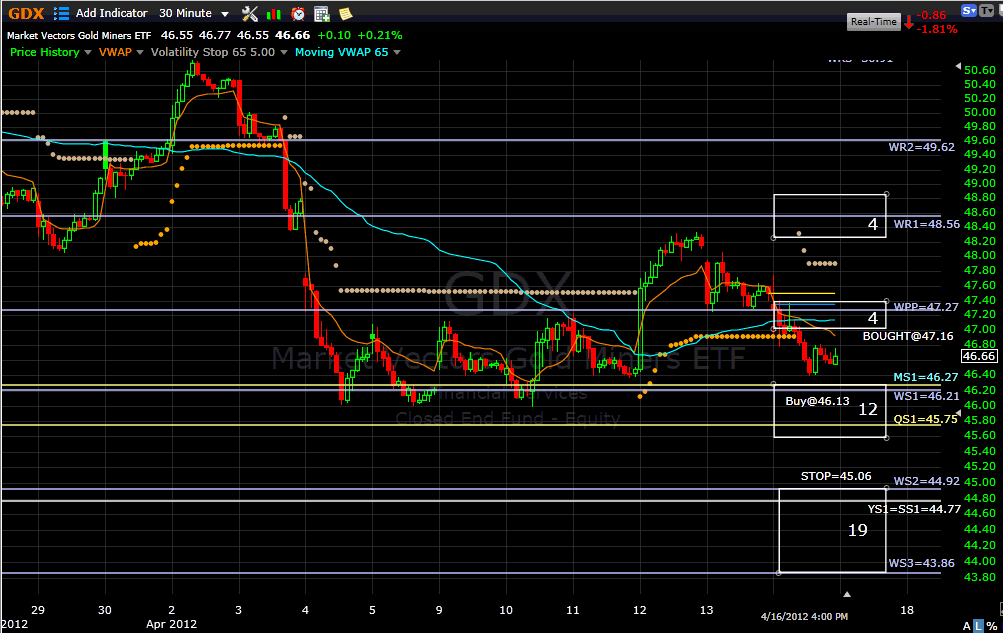Click the 4/16/2012 4:00 PM date stamp
This screenshot has height=633, width=1003.
tap(804, 616)
